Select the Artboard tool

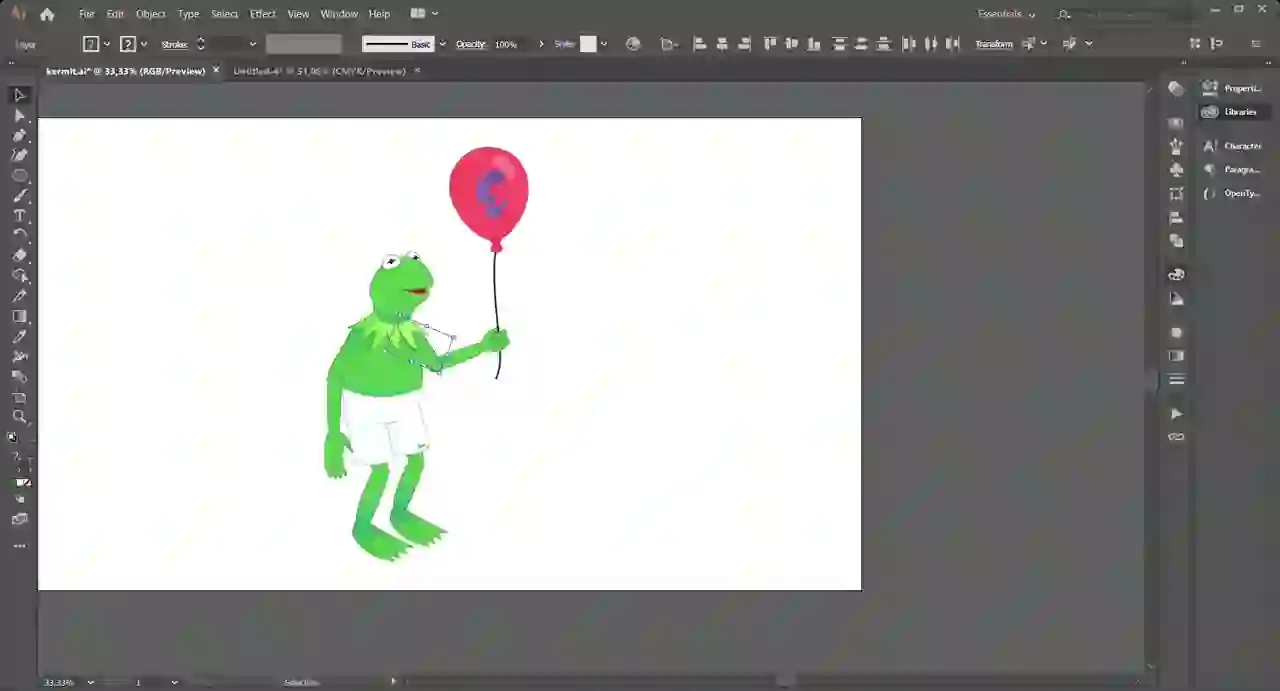pyautogui.click(x=19, y=397)
